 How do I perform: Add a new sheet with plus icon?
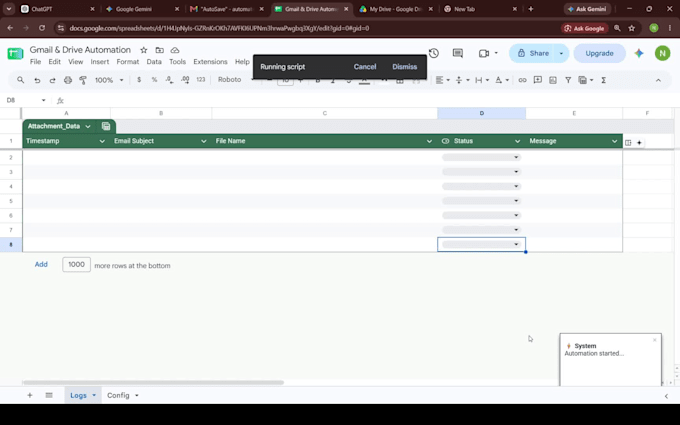29,395
